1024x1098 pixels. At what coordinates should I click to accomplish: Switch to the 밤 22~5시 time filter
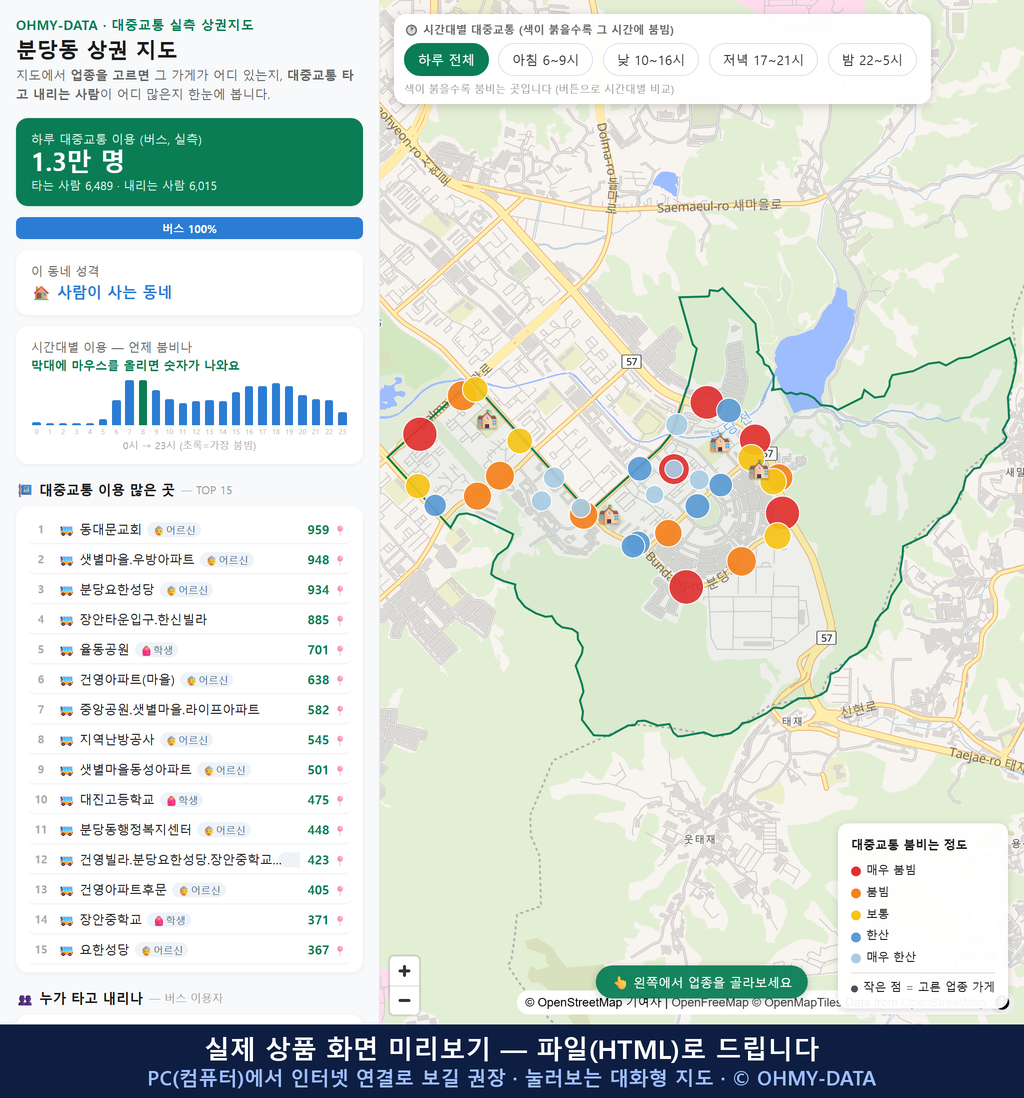point(872,60)
